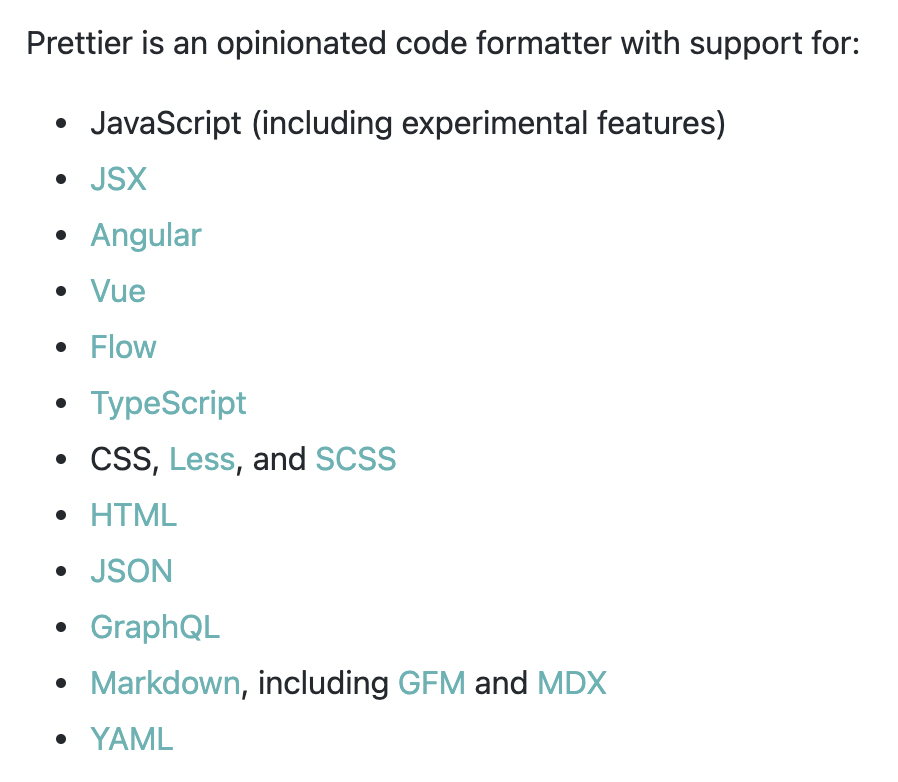This screenshot has width=898, height=782.
Task: Click the word JavaScript in the first bullet
Action: tap(166, 124)
